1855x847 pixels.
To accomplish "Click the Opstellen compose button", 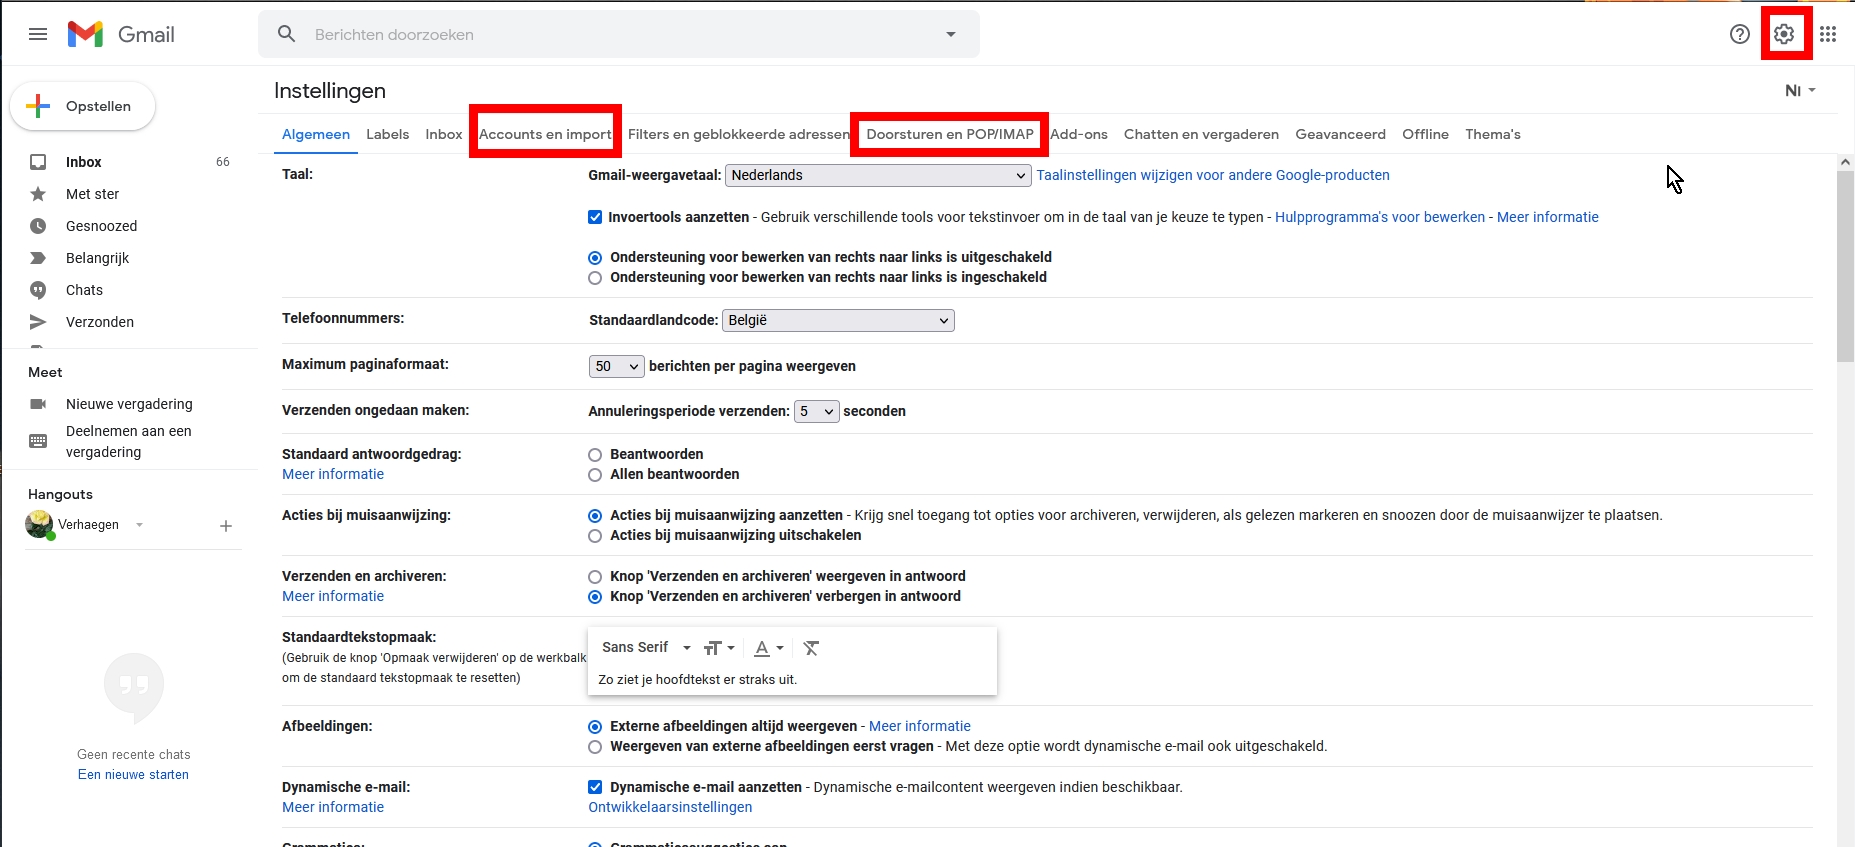I will [83, 106].
